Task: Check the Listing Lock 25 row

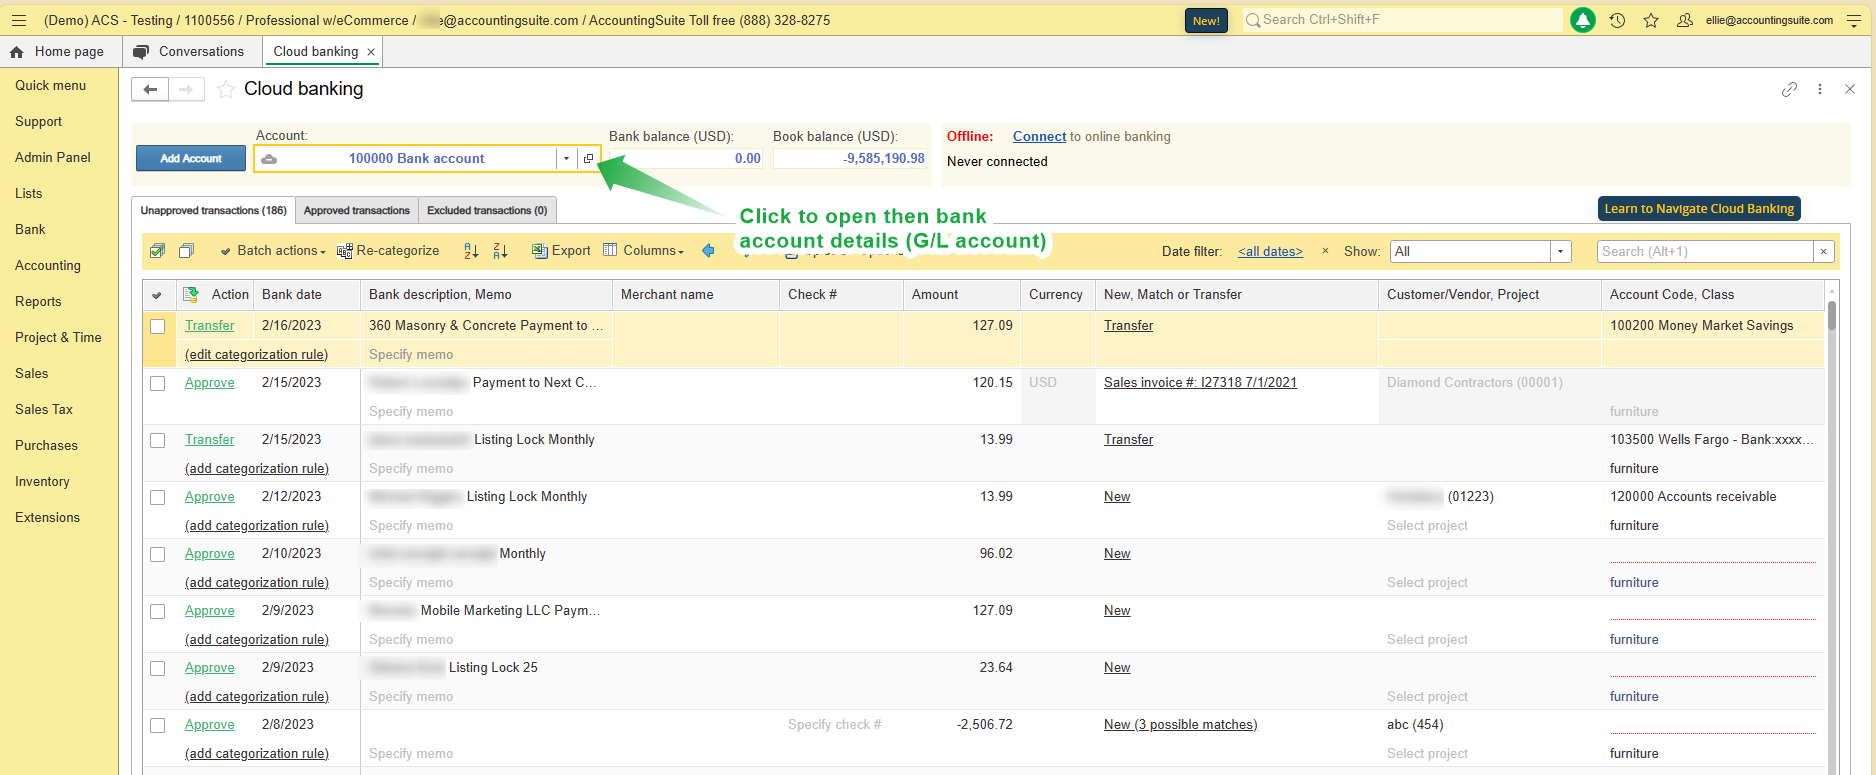Action: click(x=157, y=668)
